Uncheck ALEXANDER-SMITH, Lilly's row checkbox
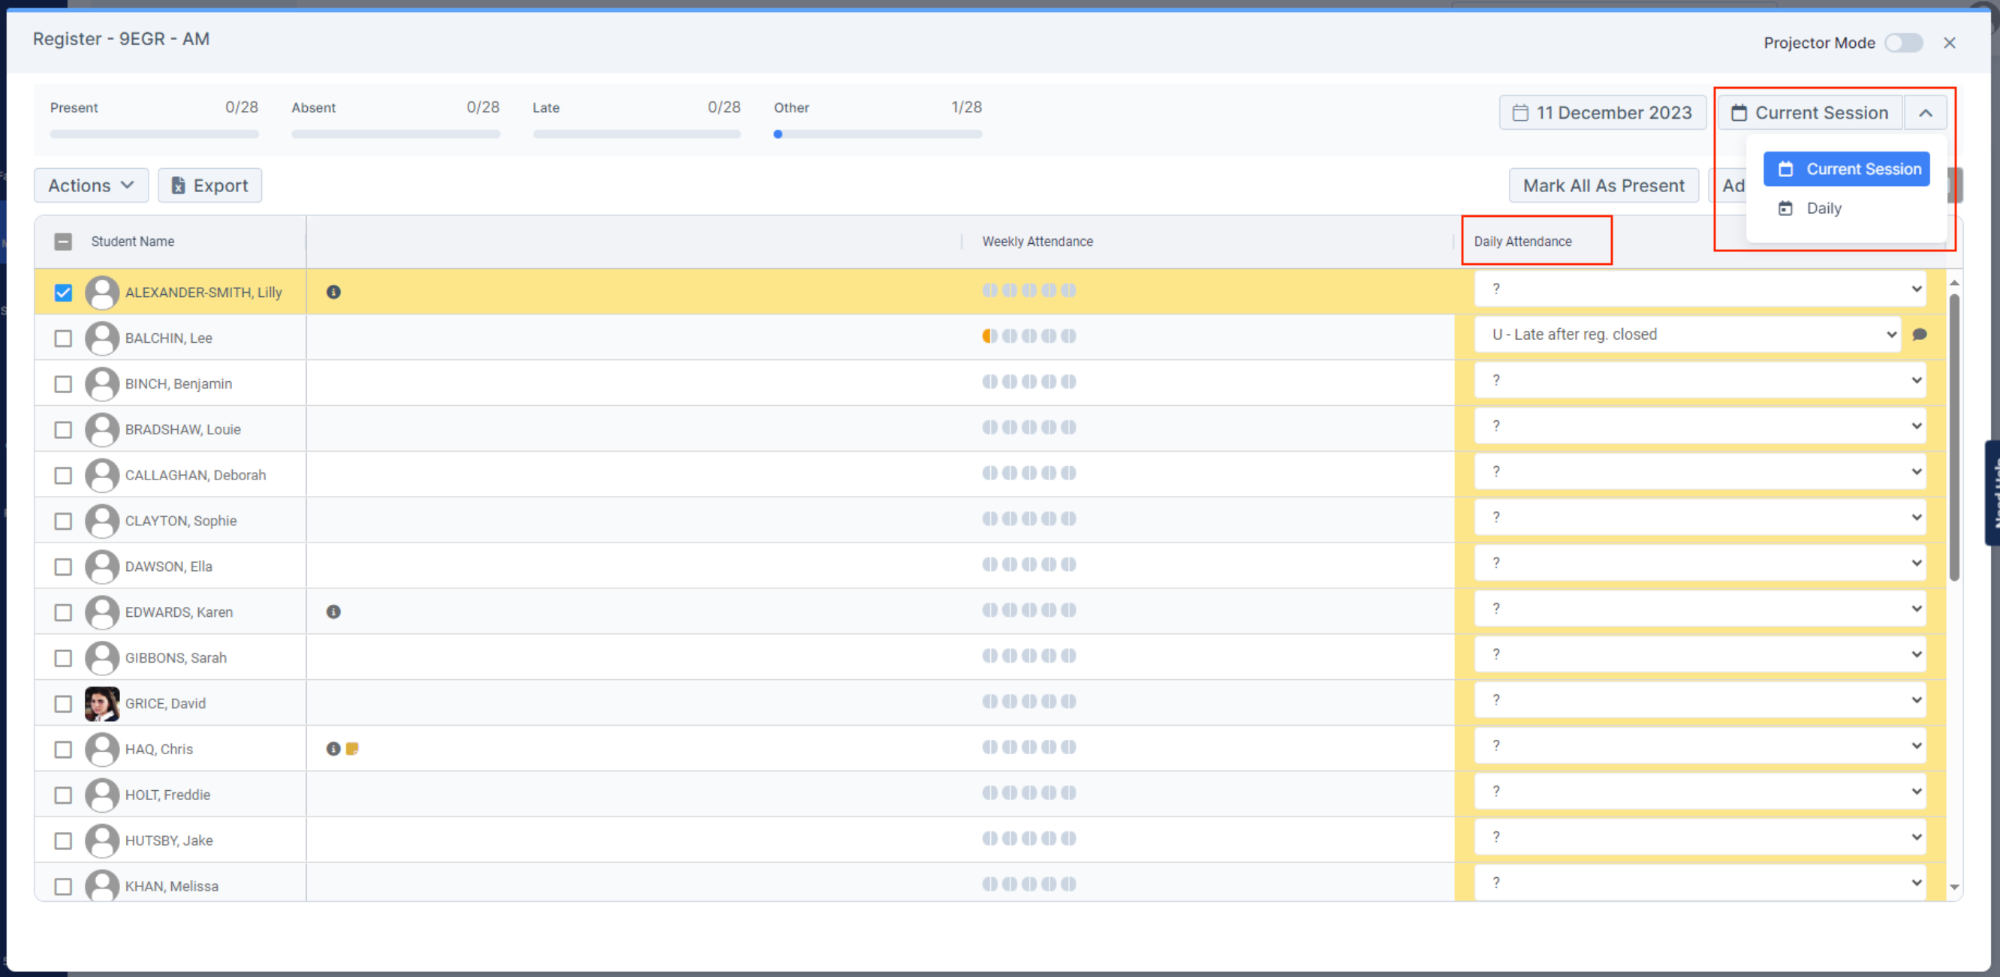The image size is (2000, 977). coord(63,292)
